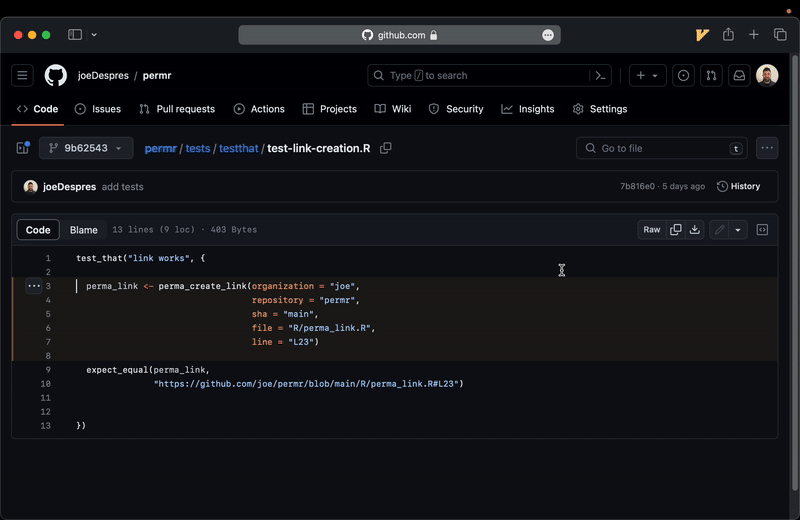Focus the 'Go to file' search field
800x520 pixels.
[662, 148]
